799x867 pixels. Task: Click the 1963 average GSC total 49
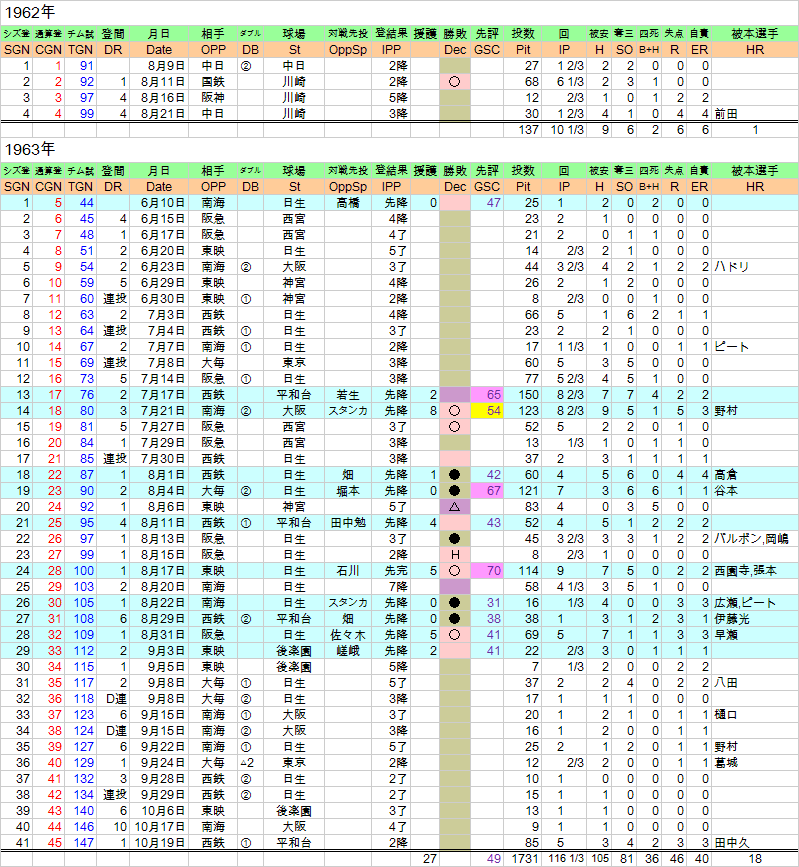coord(487,859)
